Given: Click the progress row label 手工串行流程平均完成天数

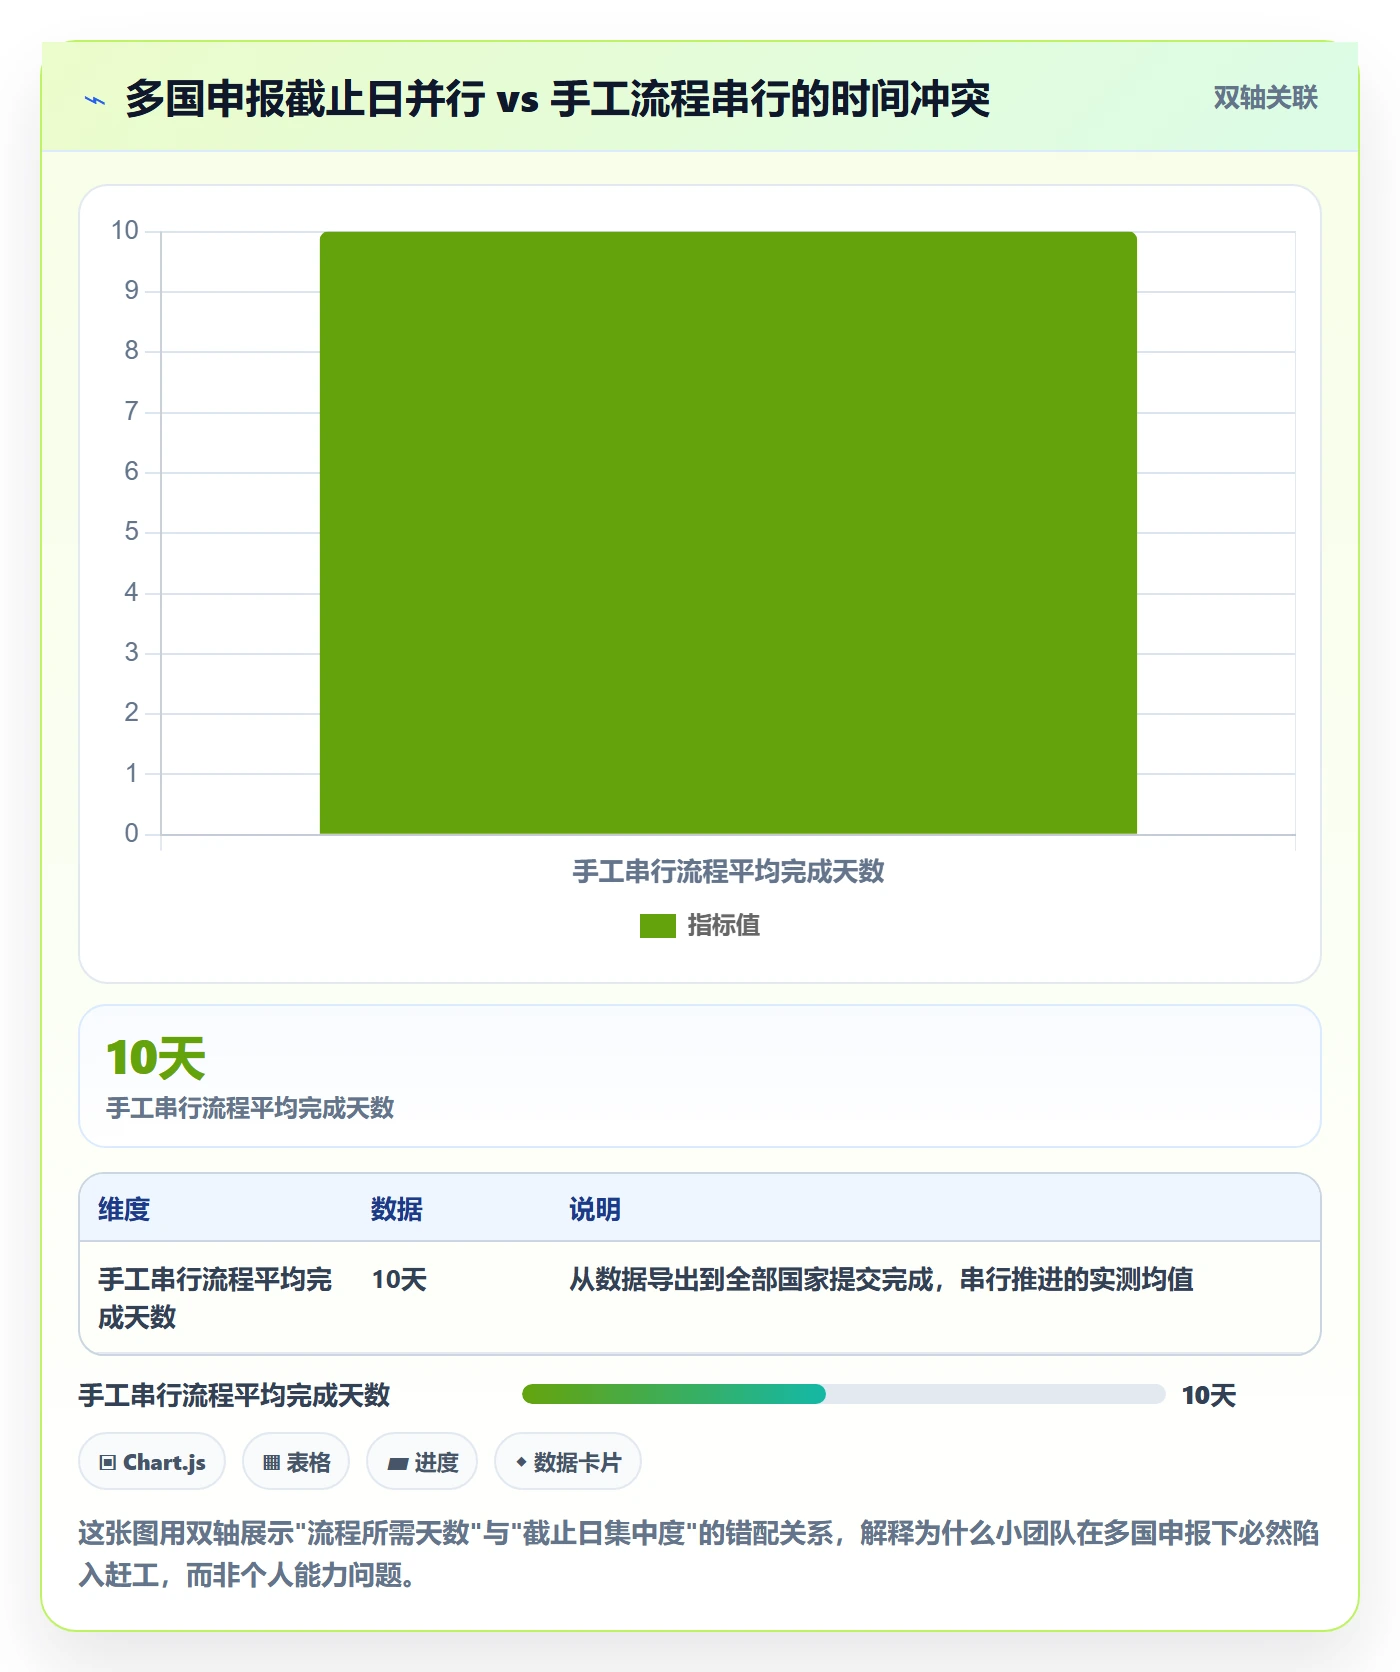Looking at the screenshot, I should pyautogui.click(x=234, y=1395).
